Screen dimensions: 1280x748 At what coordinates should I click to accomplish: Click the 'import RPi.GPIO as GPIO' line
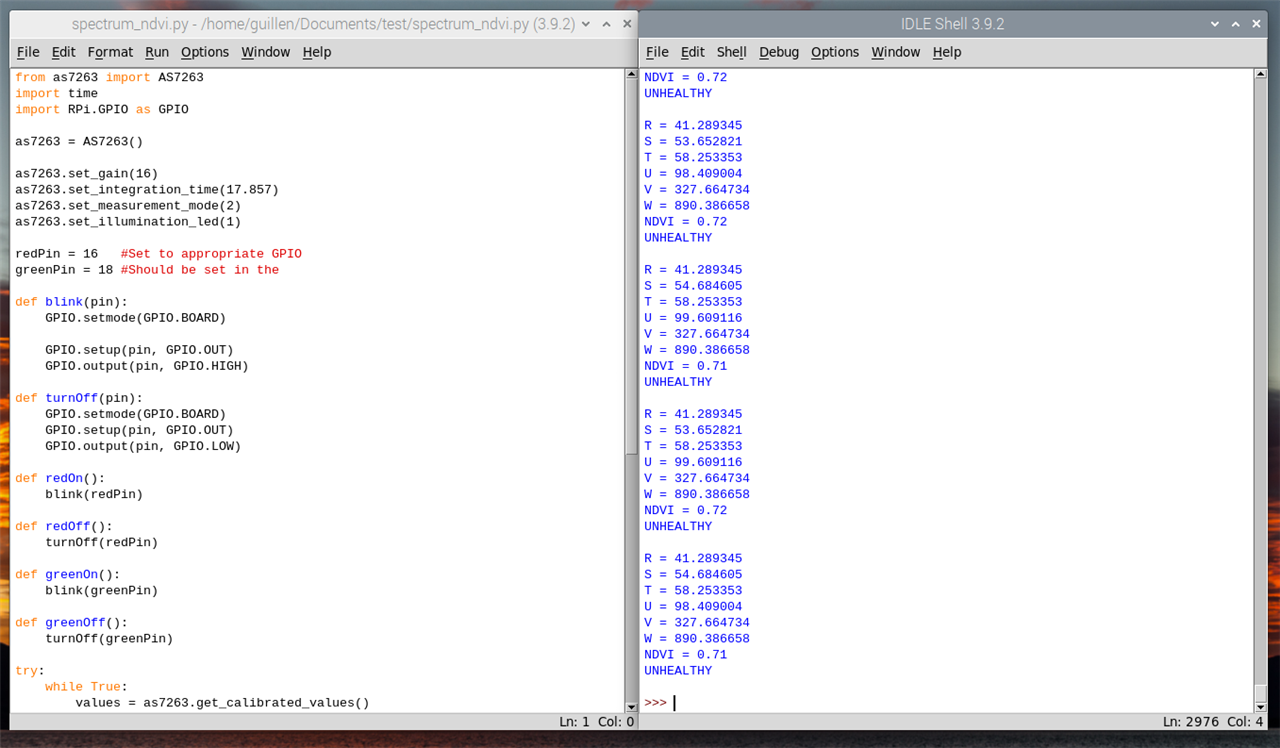[x=101, y=109]
